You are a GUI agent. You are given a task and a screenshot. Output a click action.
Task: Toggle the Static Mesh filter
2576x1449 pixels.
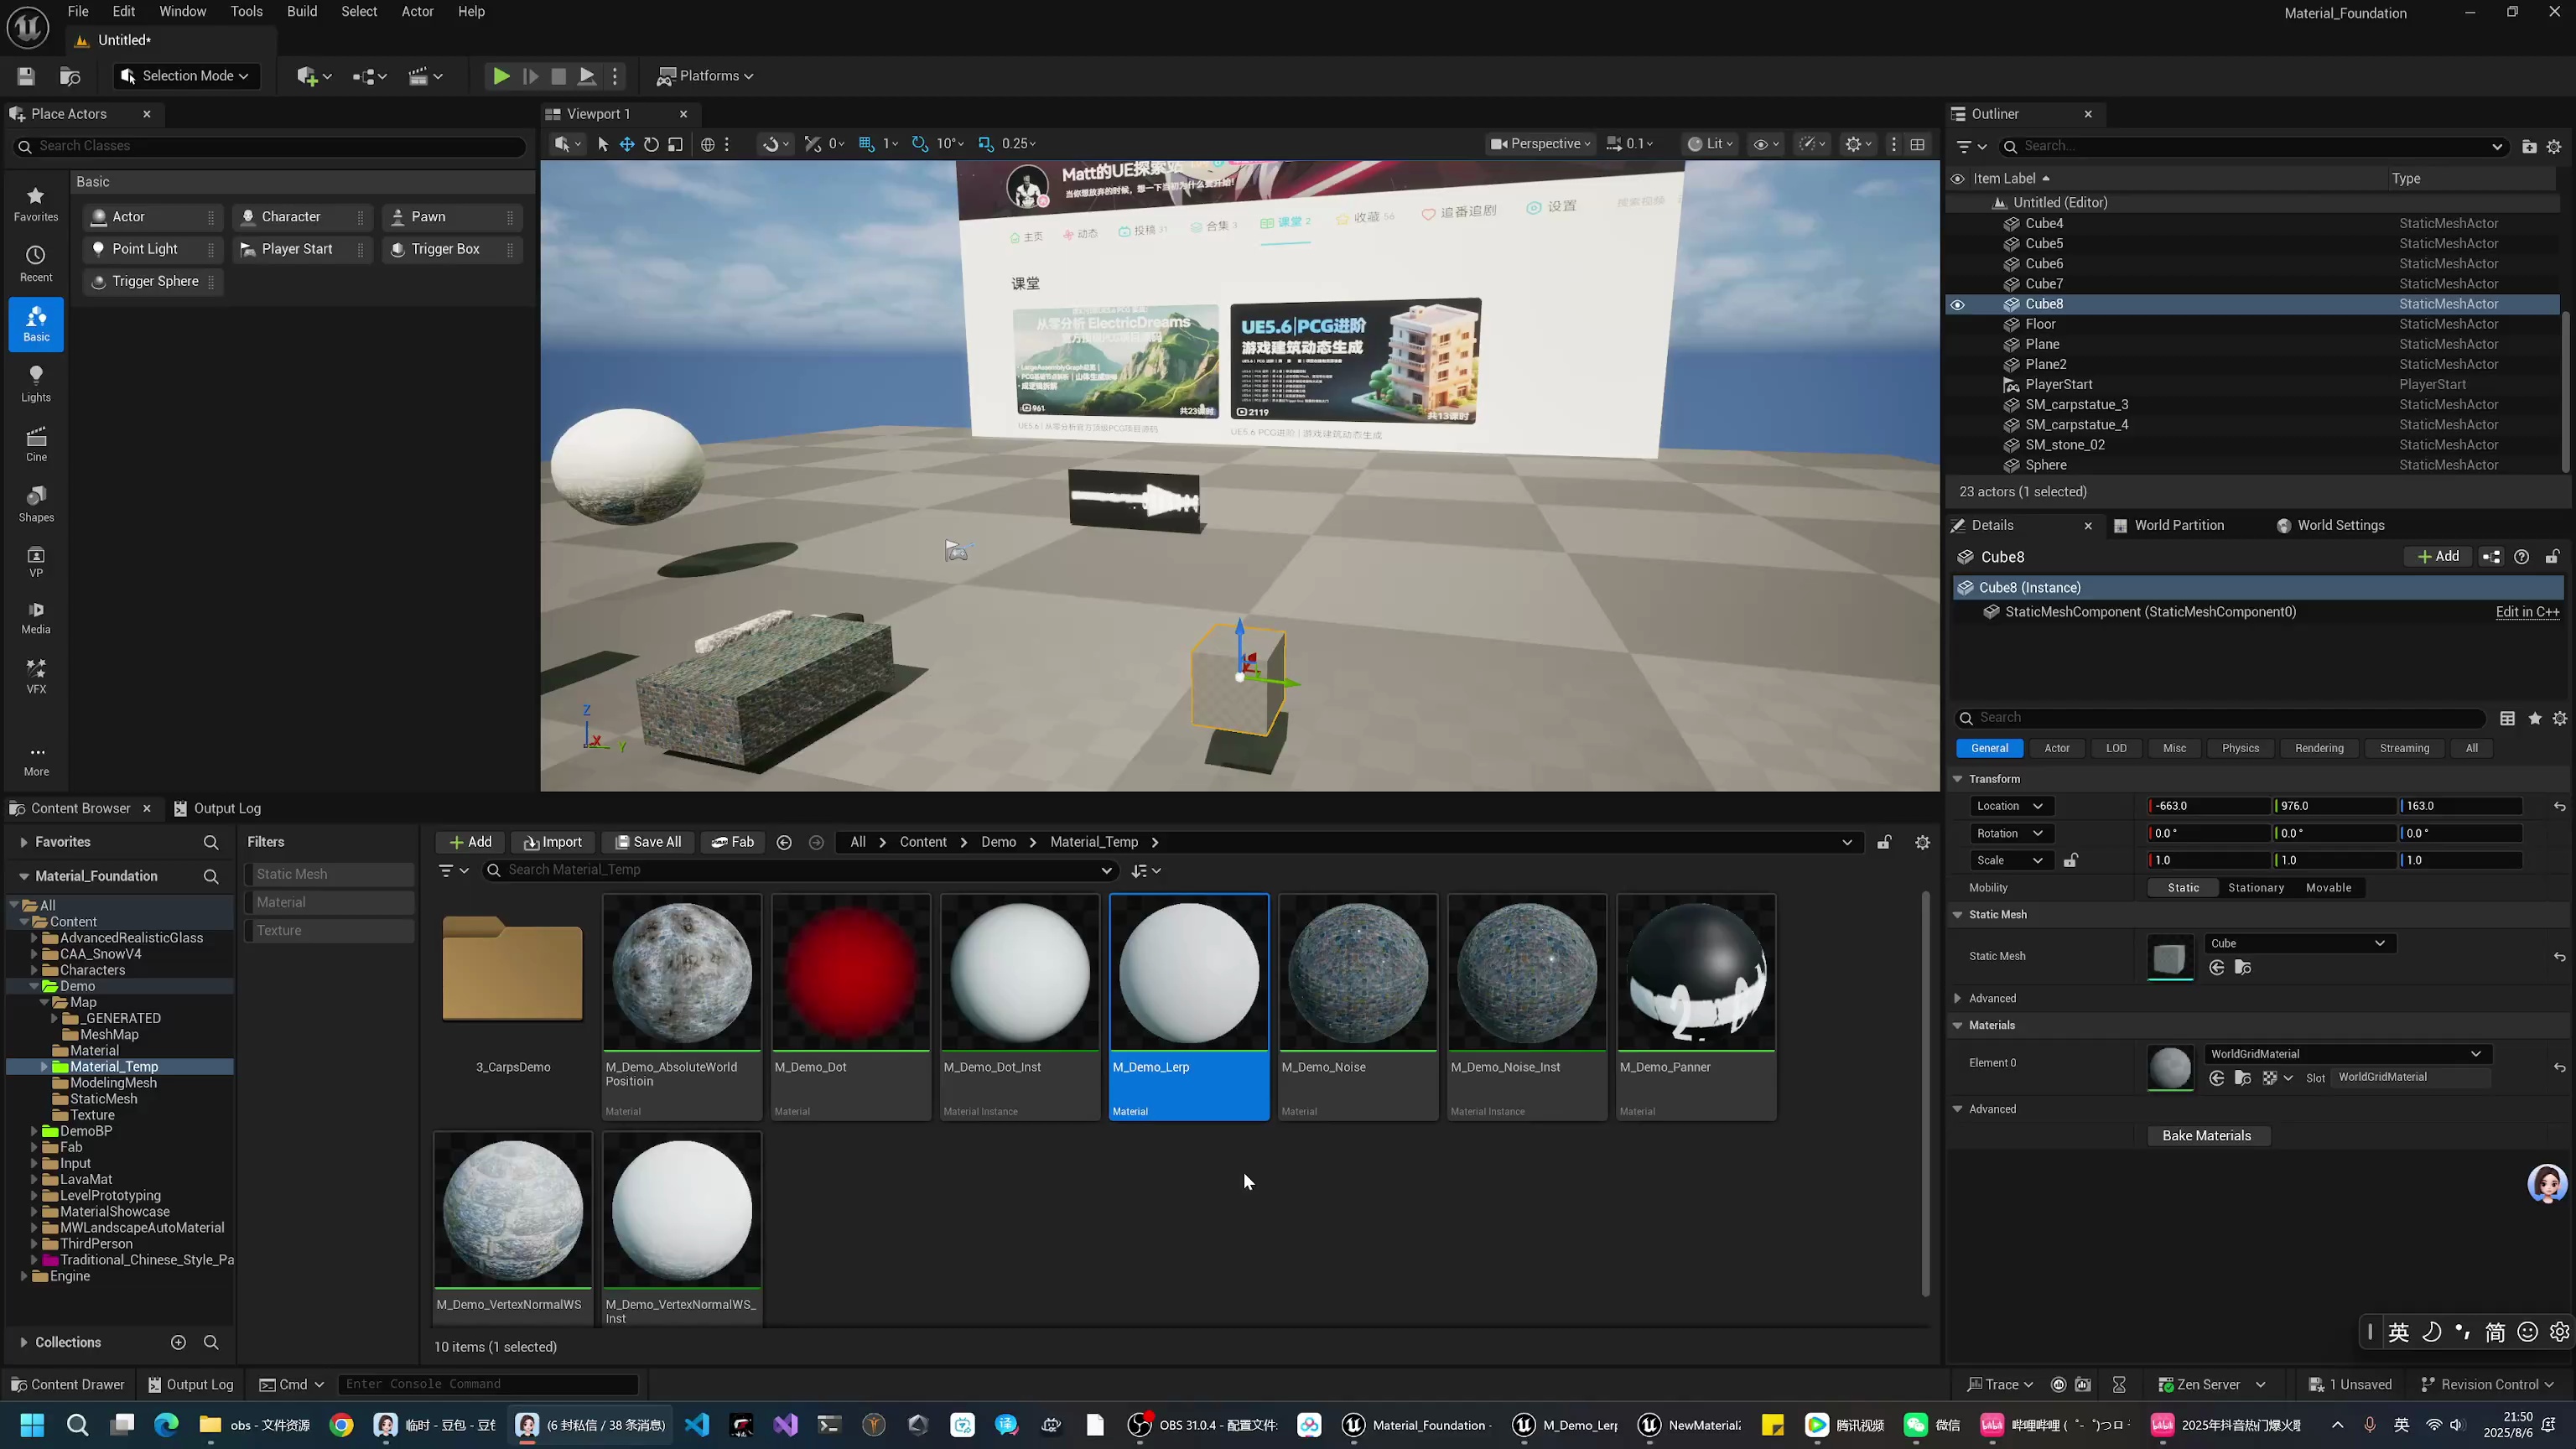point(329,874)
